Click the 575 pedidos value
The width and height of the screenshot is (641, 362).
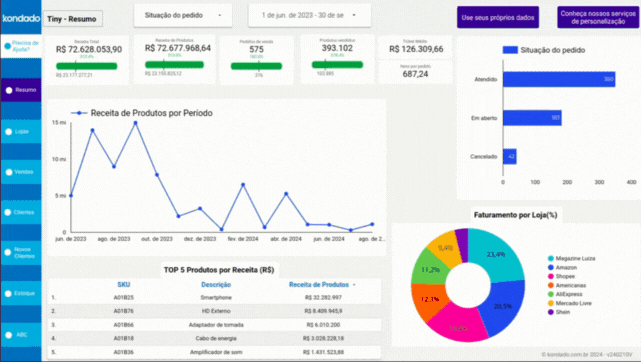pyautogui.click(x=256, y=49)
